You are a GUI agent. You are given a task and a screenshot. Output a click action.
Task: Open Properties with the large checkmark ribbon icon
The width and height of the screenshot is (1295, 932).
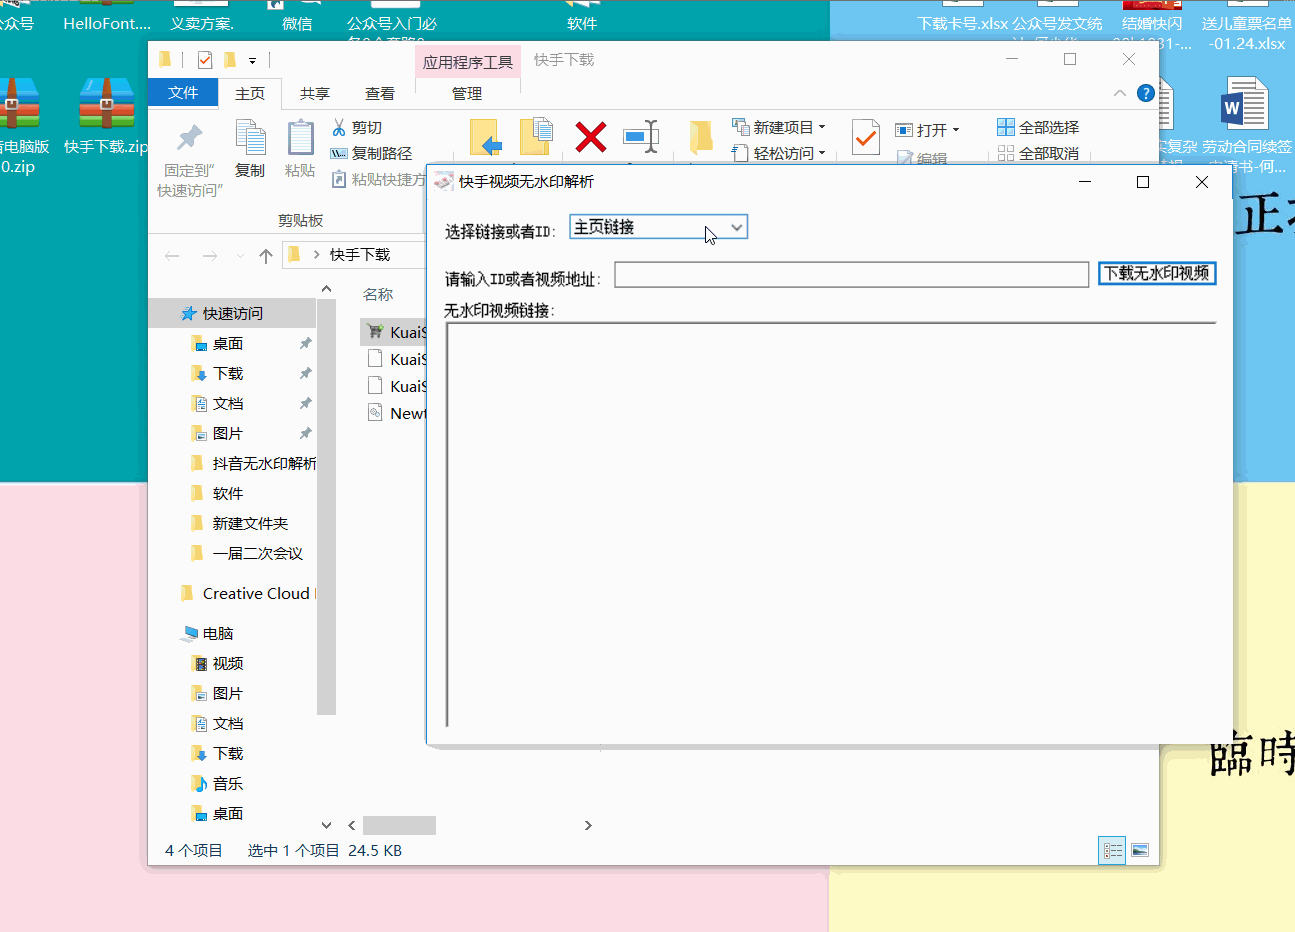click(866, 137)
